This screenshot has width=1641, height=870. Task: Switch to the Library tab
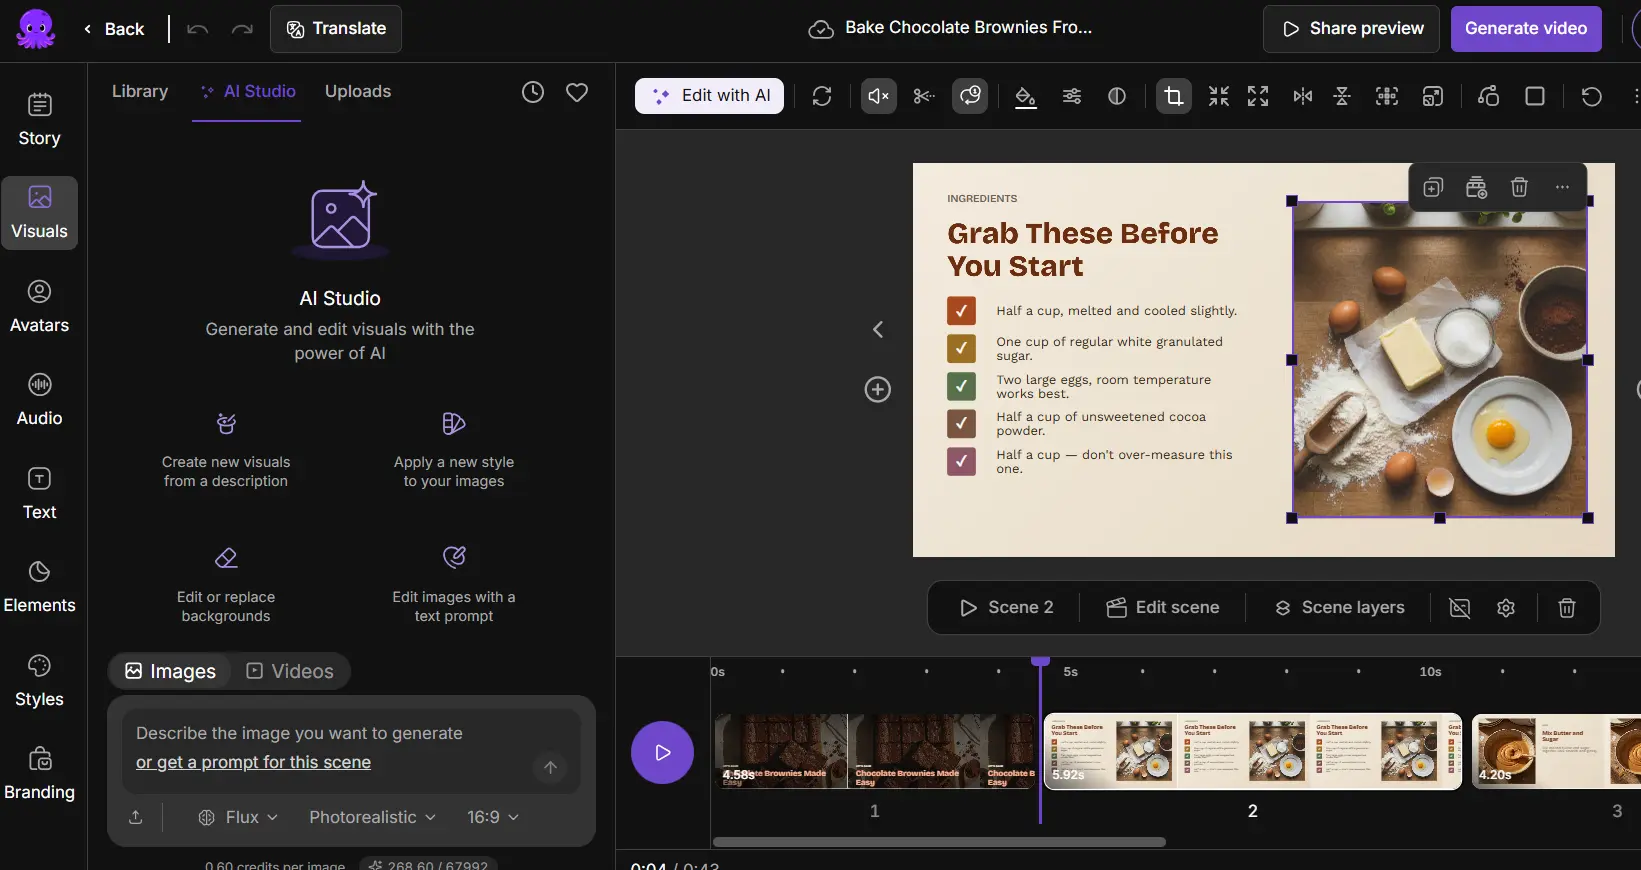coord(140,91)
